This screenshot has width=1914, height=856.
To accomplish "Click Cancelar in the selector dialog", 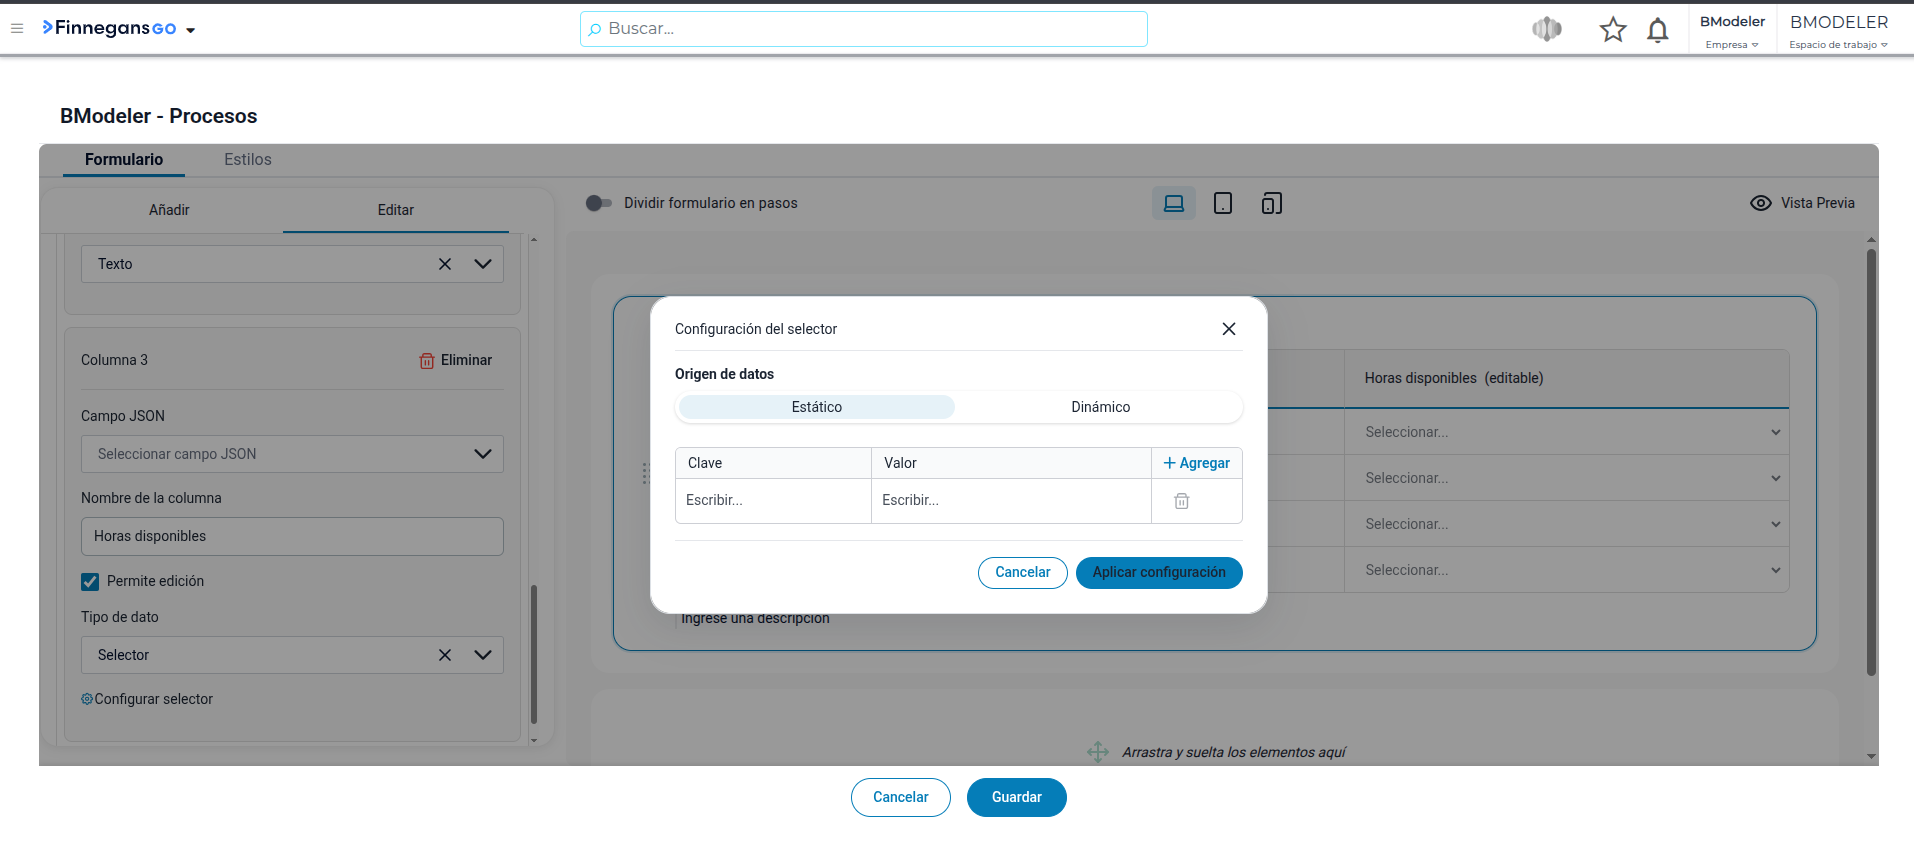I will pos(1022,573).
